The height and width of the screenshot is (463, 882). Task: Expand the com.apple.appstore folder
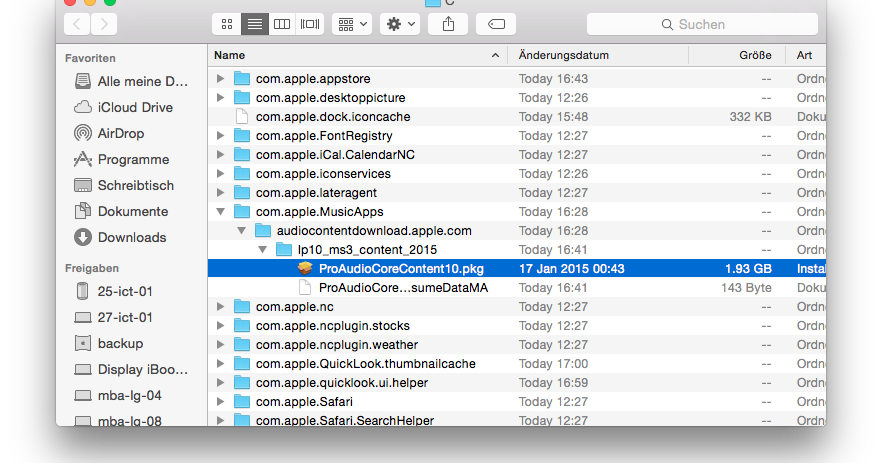pyautogui.click(x=220, y=79)
